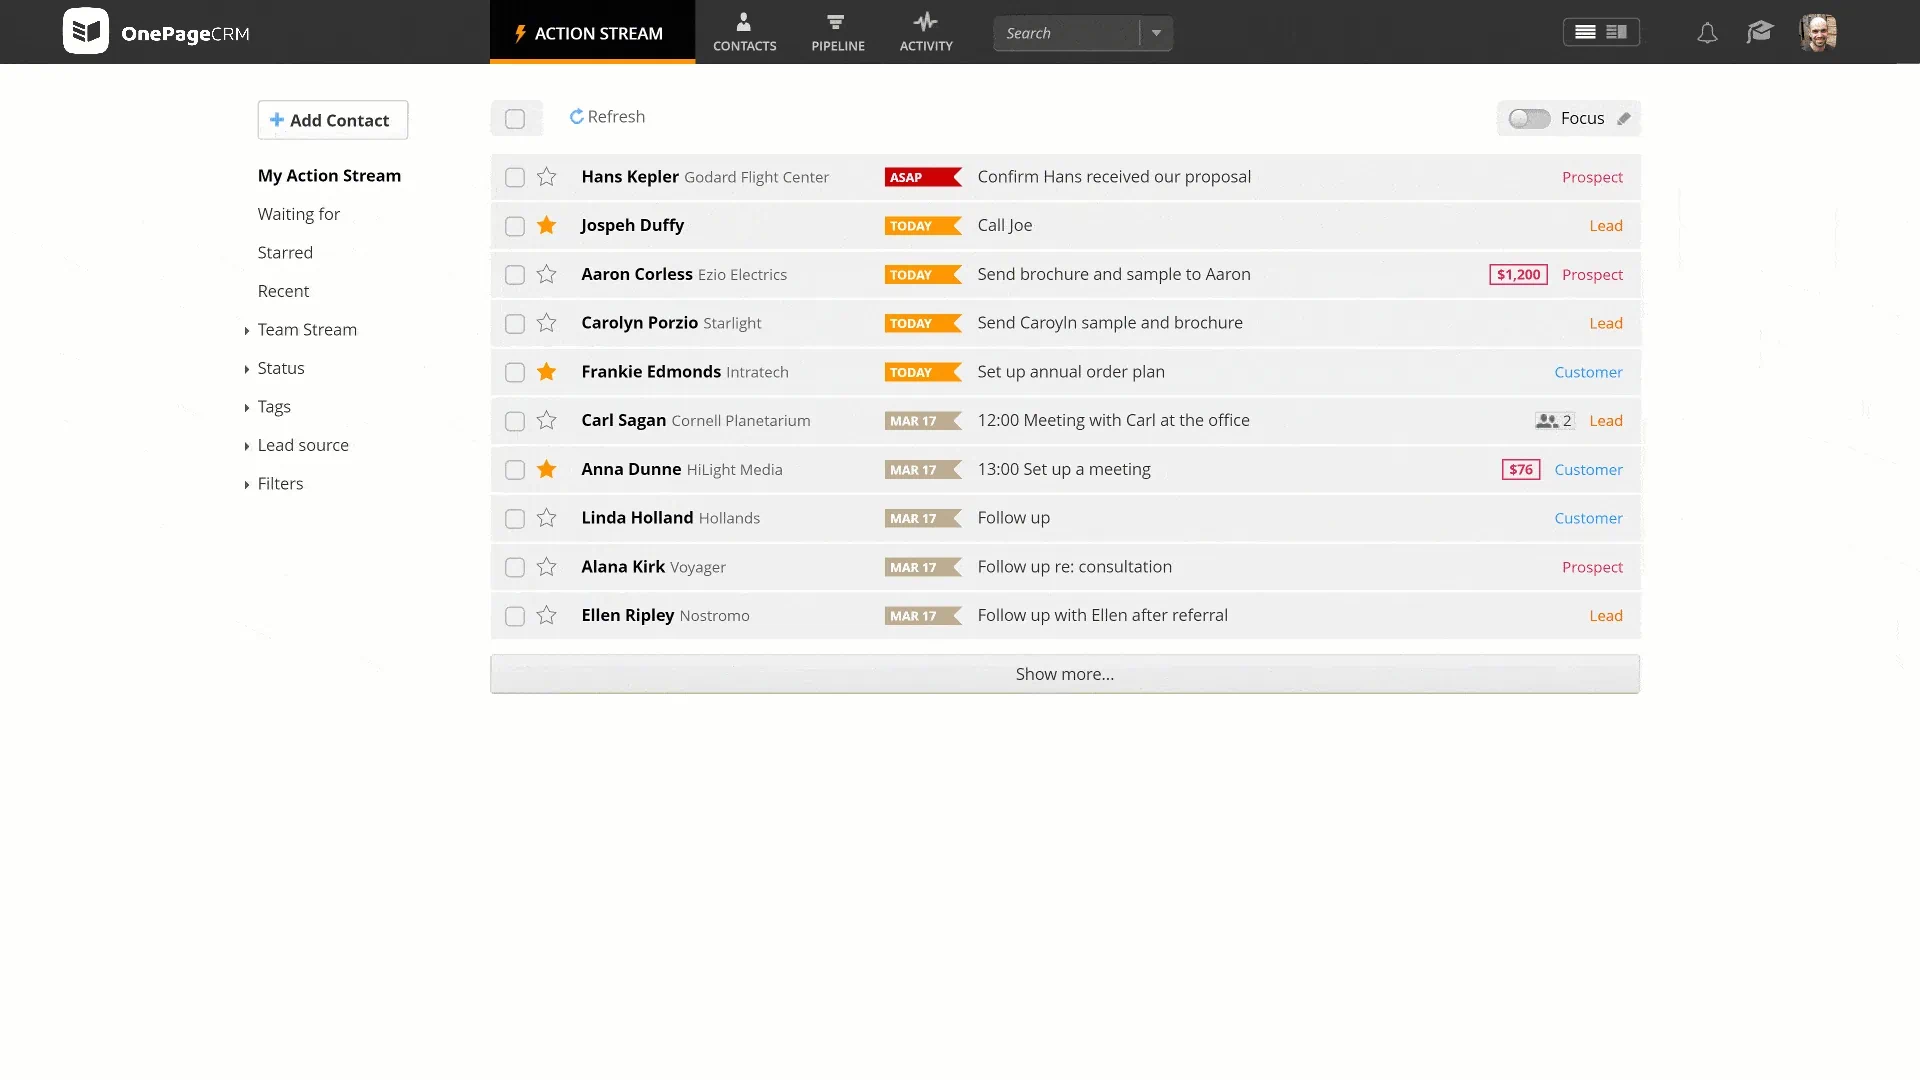Open the Action Stream tab

[x=592, y=32]
